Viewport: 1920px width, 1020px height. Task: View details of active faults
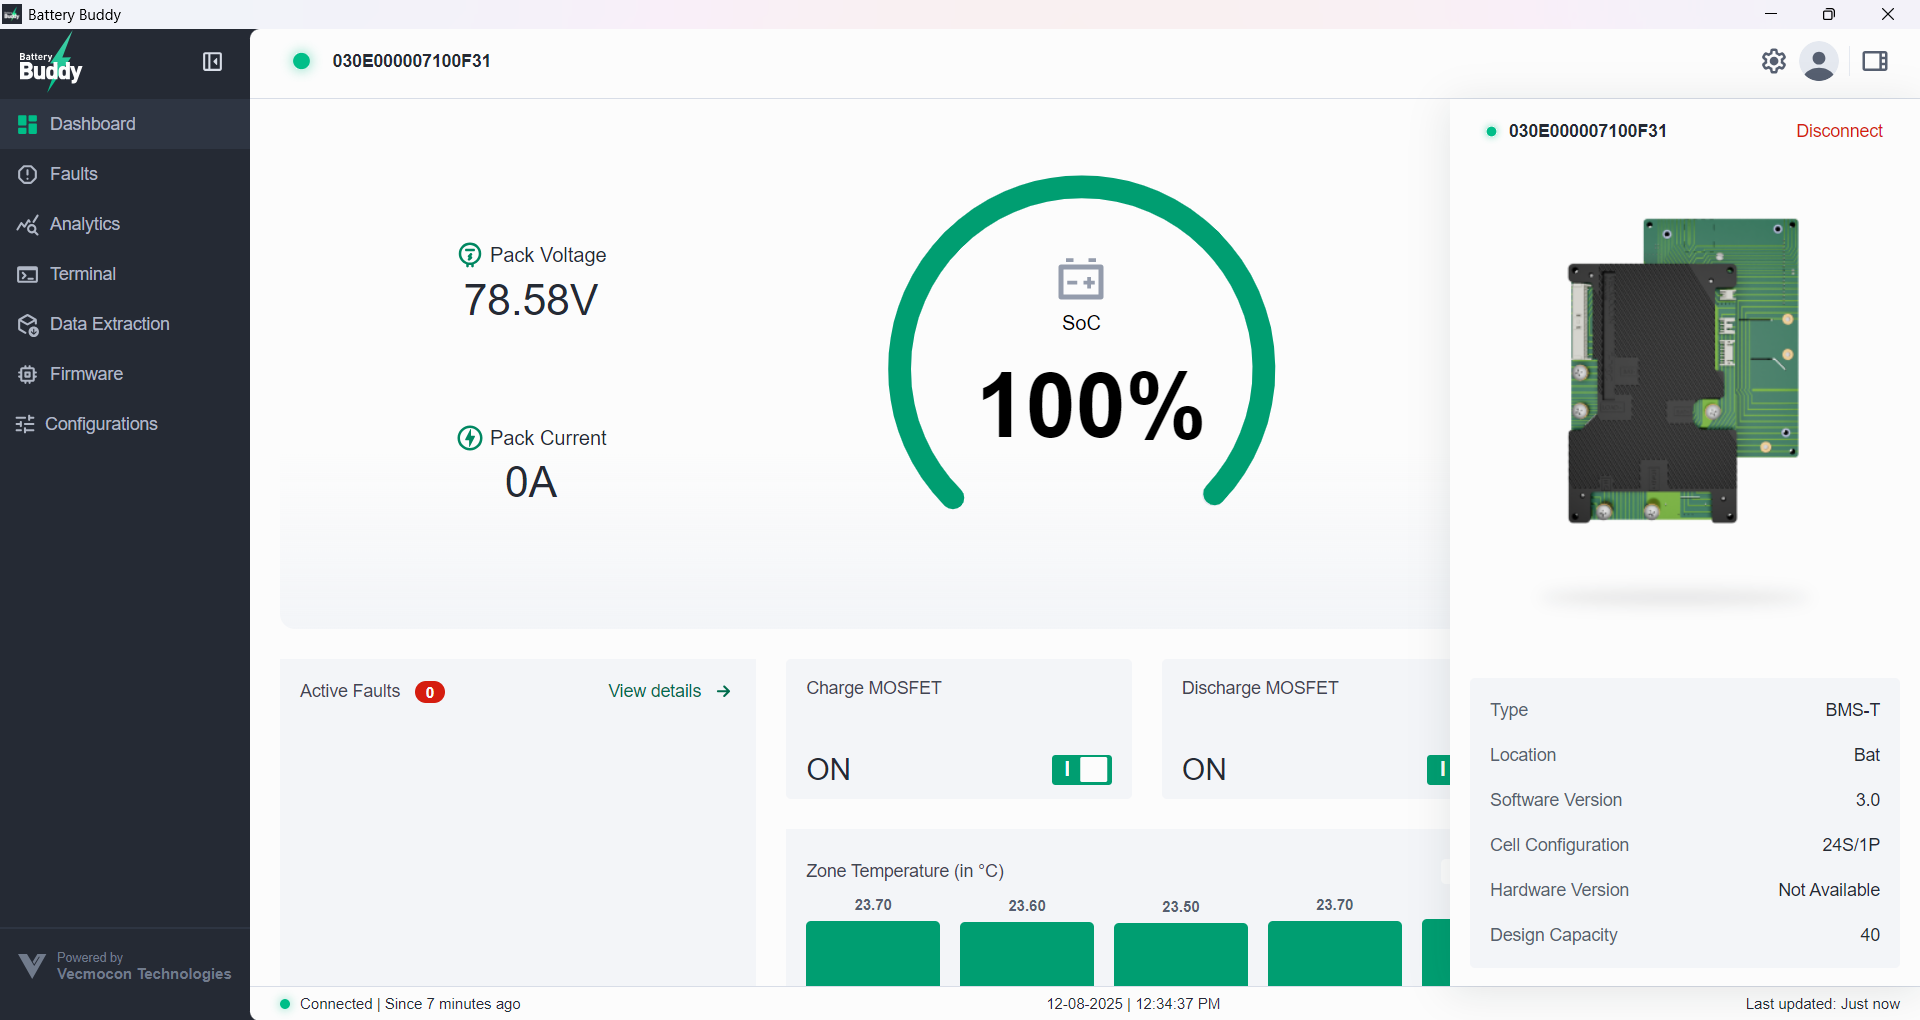[x=669, y=691]
